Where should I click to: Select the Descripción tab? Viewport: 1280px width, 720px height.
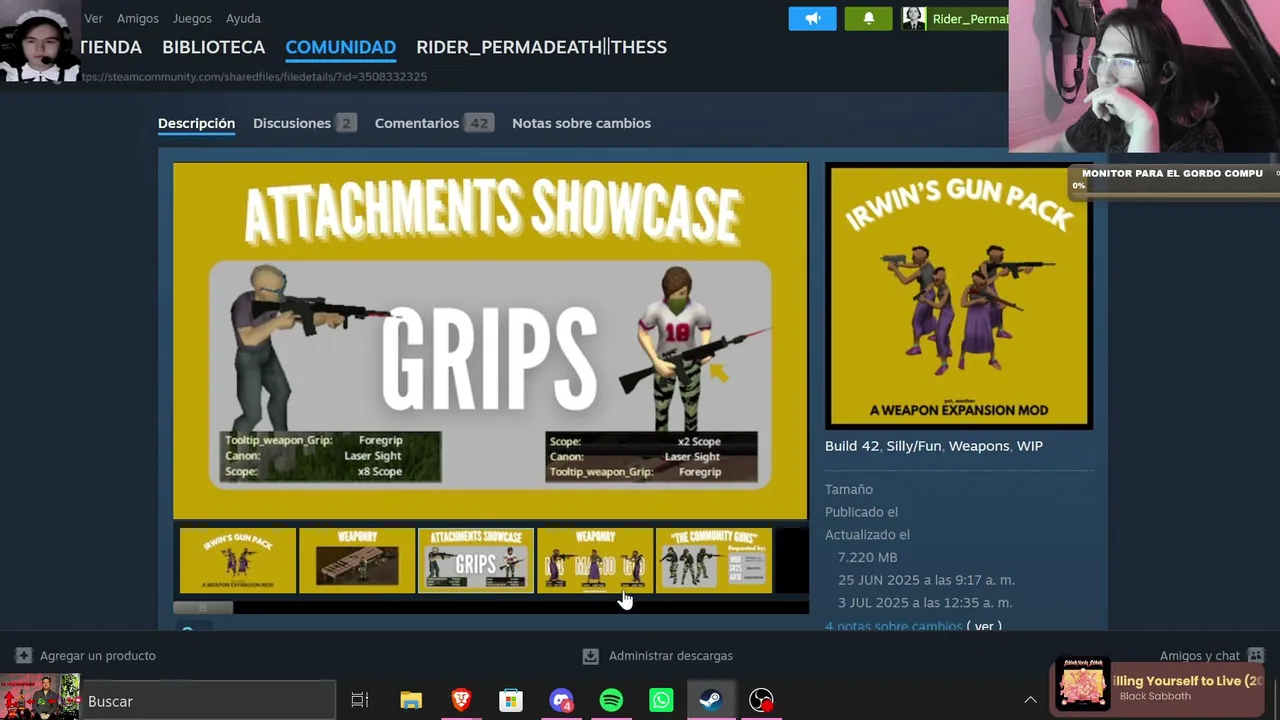(x=196, y=123)
